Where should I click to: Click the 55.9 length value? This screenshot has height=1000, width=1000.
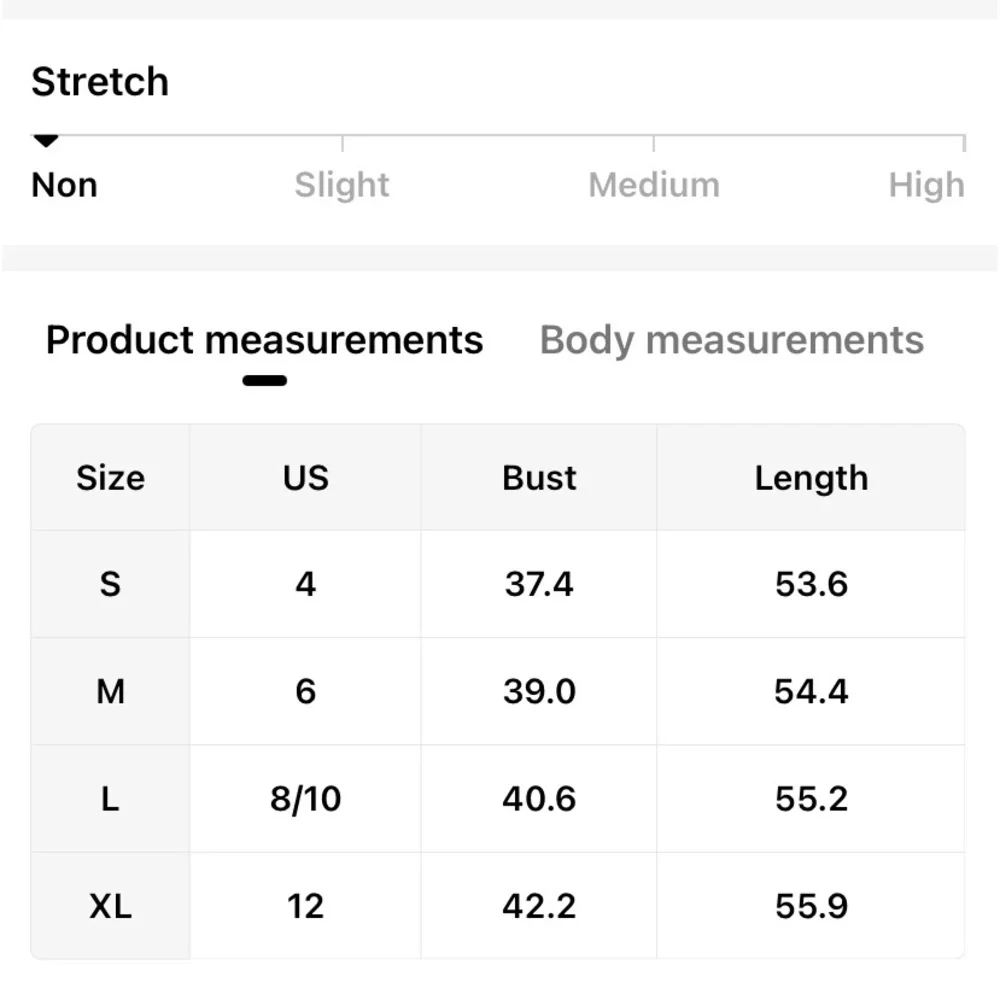coord(811,906)
